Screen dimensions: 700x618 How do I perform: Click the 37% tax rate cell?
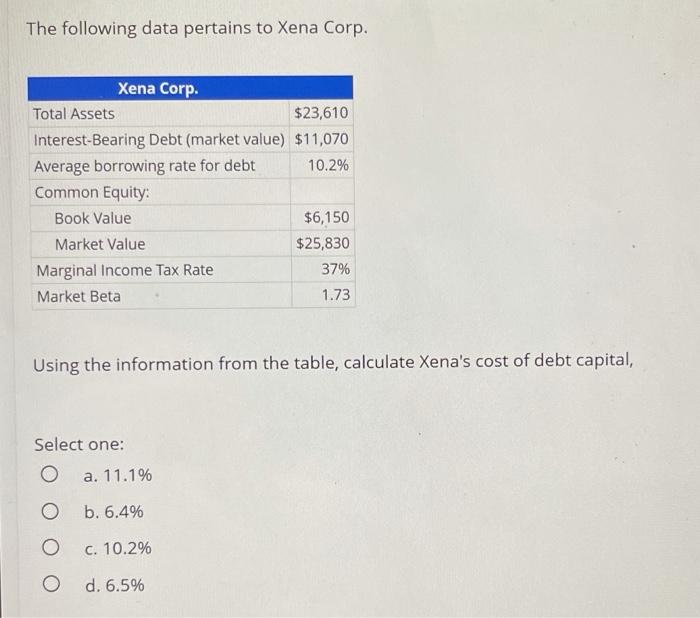pyautogui.click(x=336, y=269)
